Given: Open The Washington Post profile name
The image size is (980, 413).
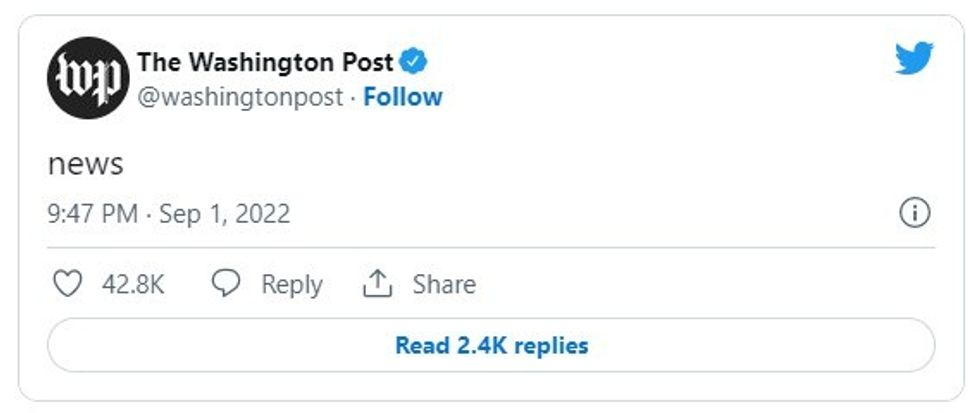Looking at the screenshot, I should (267, 62).
